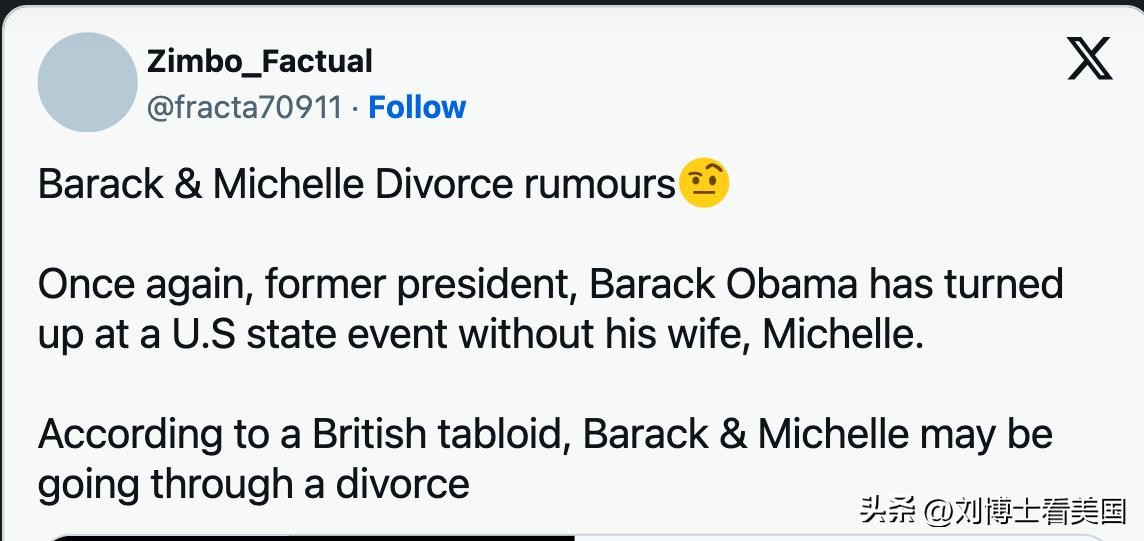Click the @fracta70911 handle

tap(245, 107)
